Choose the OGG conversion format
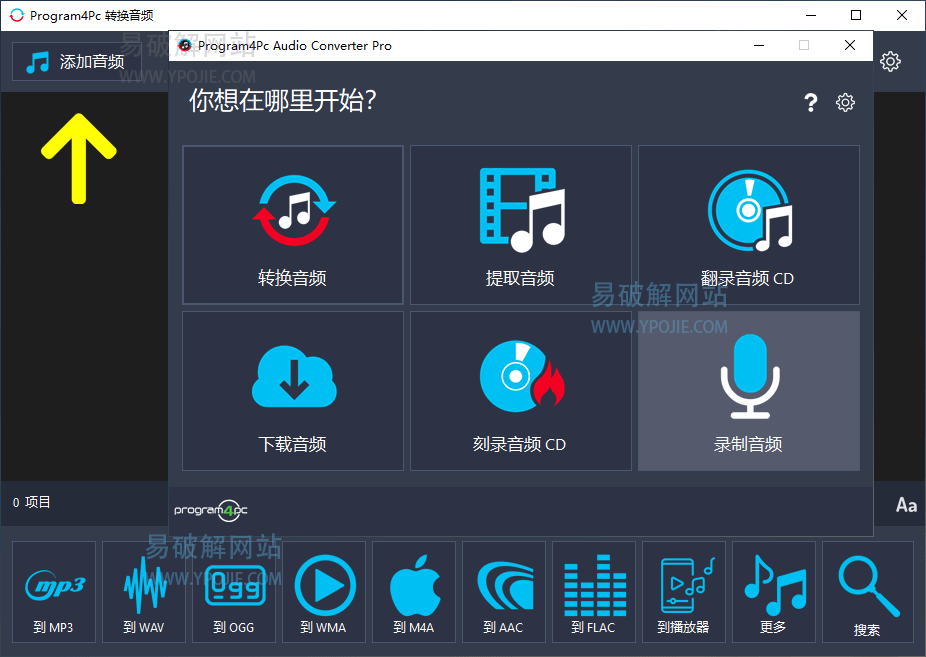 (x=233, y=592)
